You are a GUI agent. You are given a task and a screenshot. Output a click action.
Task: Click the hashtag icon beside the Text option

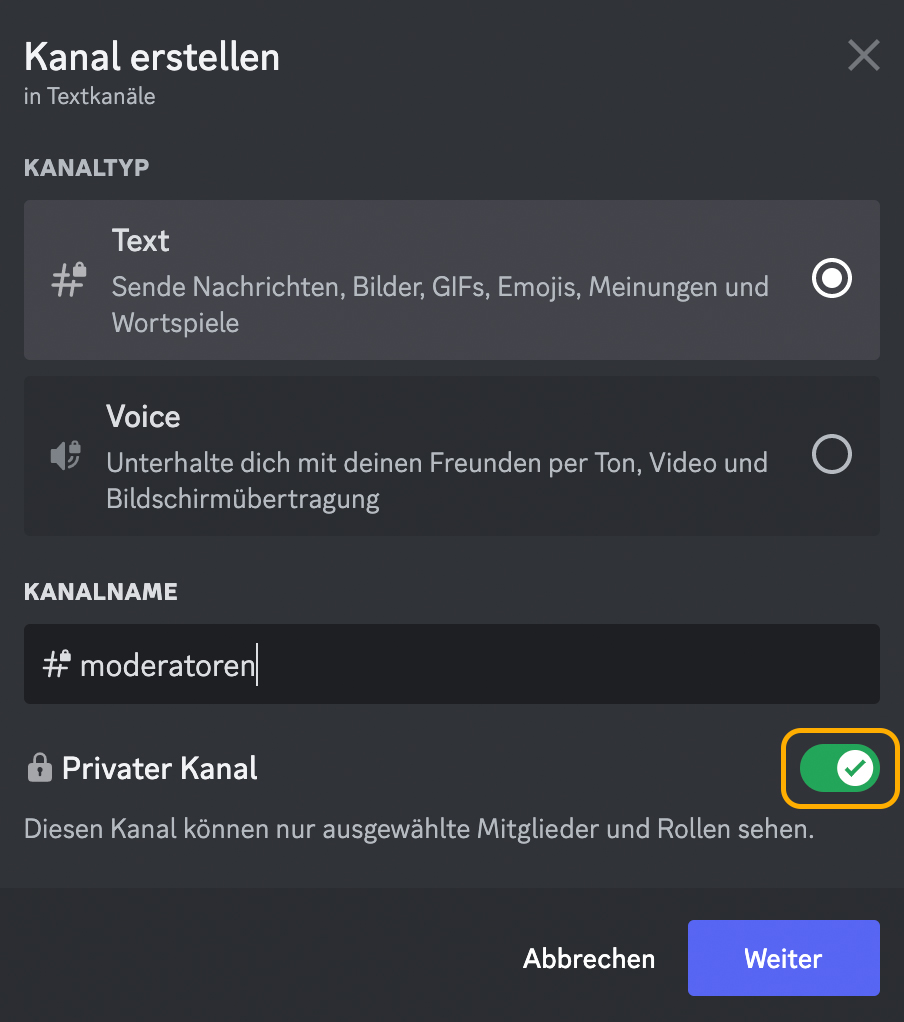click(66, 278)
